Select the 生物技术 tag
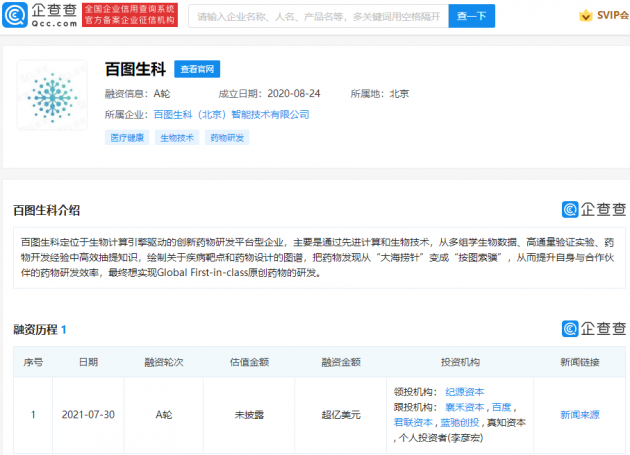 click(176, 137)
